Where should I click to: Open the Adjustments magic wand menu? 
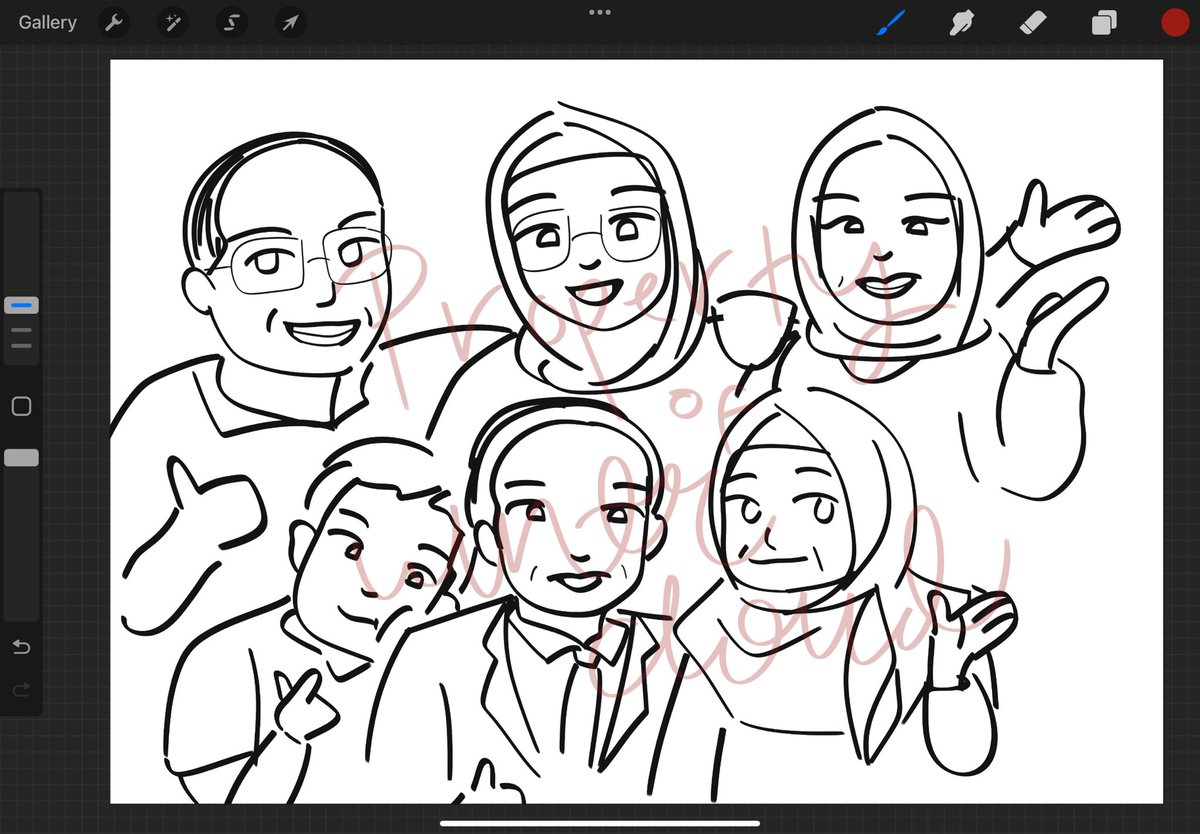(172, 23)
